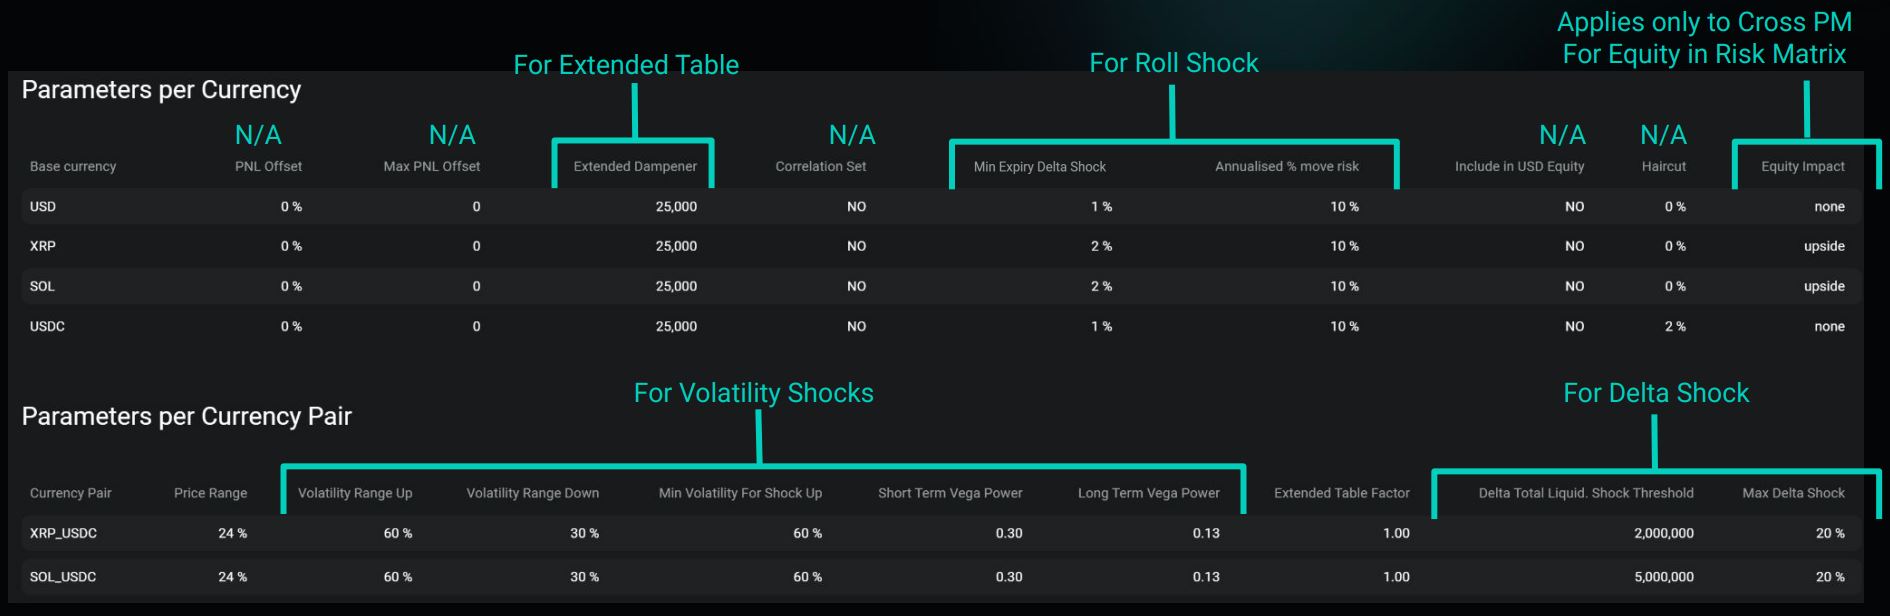Click the Volatility Range Up header
Image resolution: width=1890 pixels, height=616 pixels.
(x=354, y=493)
